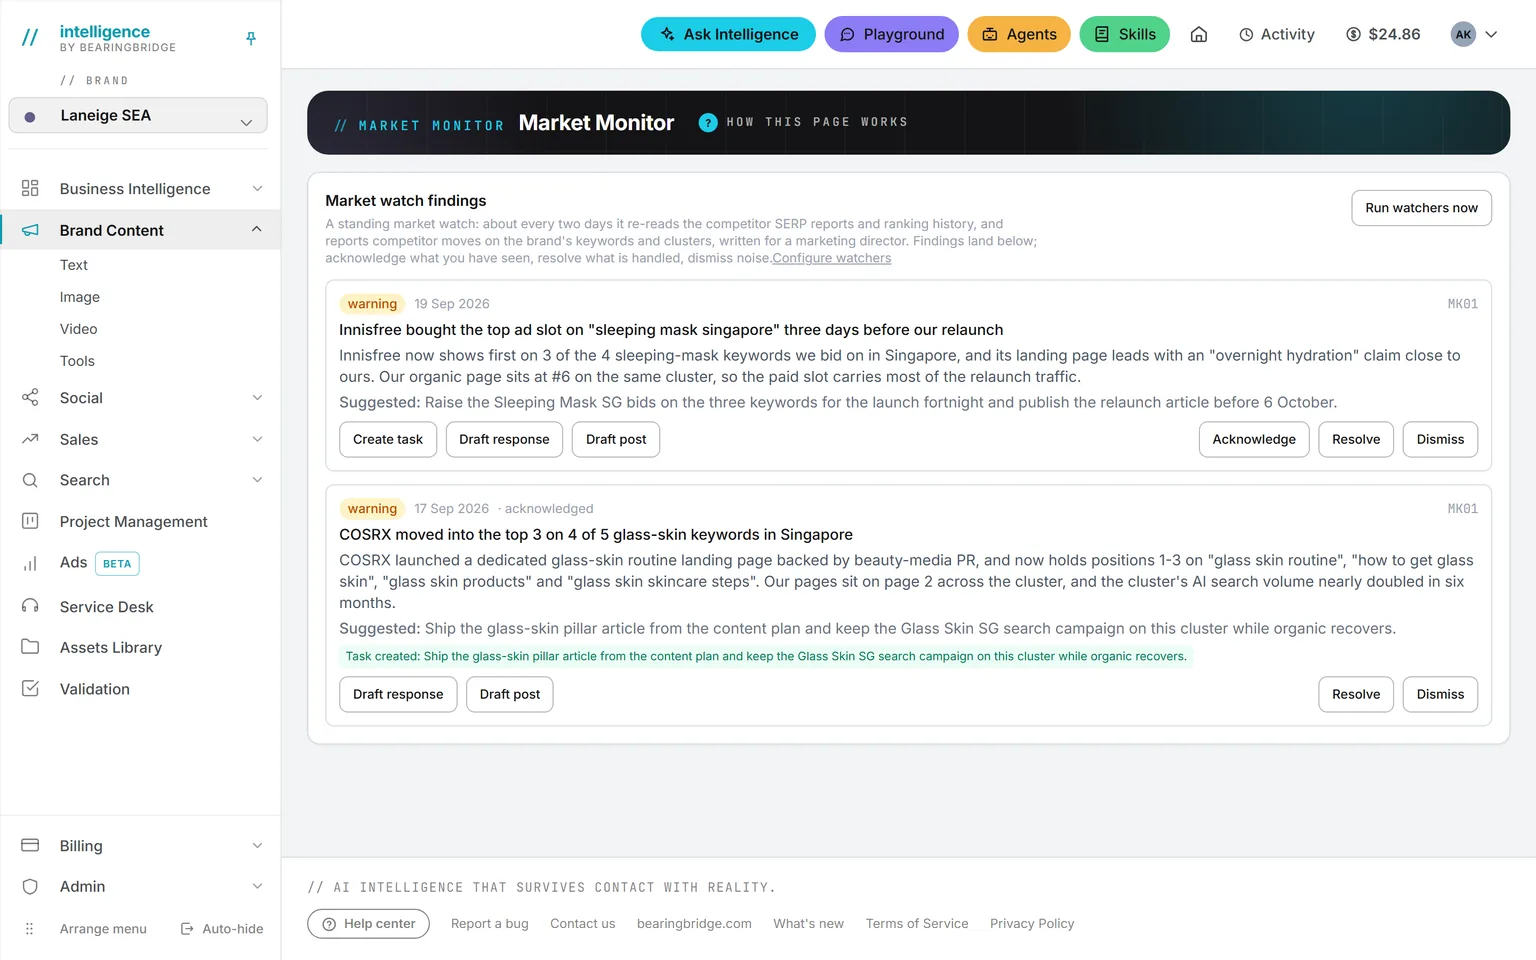Image resolution: width=1536 pixels, height=960 pixels.
Task: Click Draft post on Innisfree finding
Action: coord(616,439)
